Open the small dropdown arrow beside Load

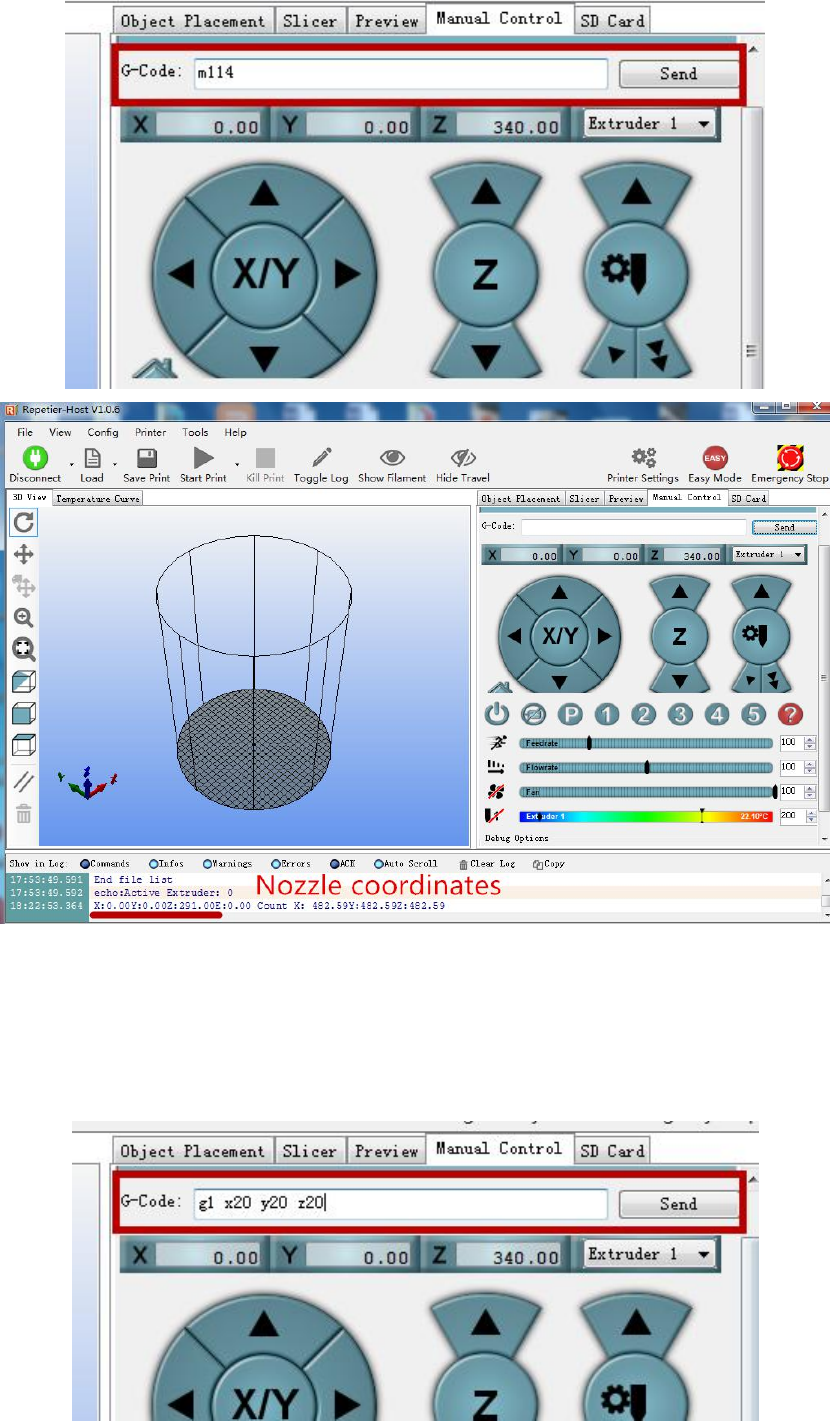pos(115,464)
